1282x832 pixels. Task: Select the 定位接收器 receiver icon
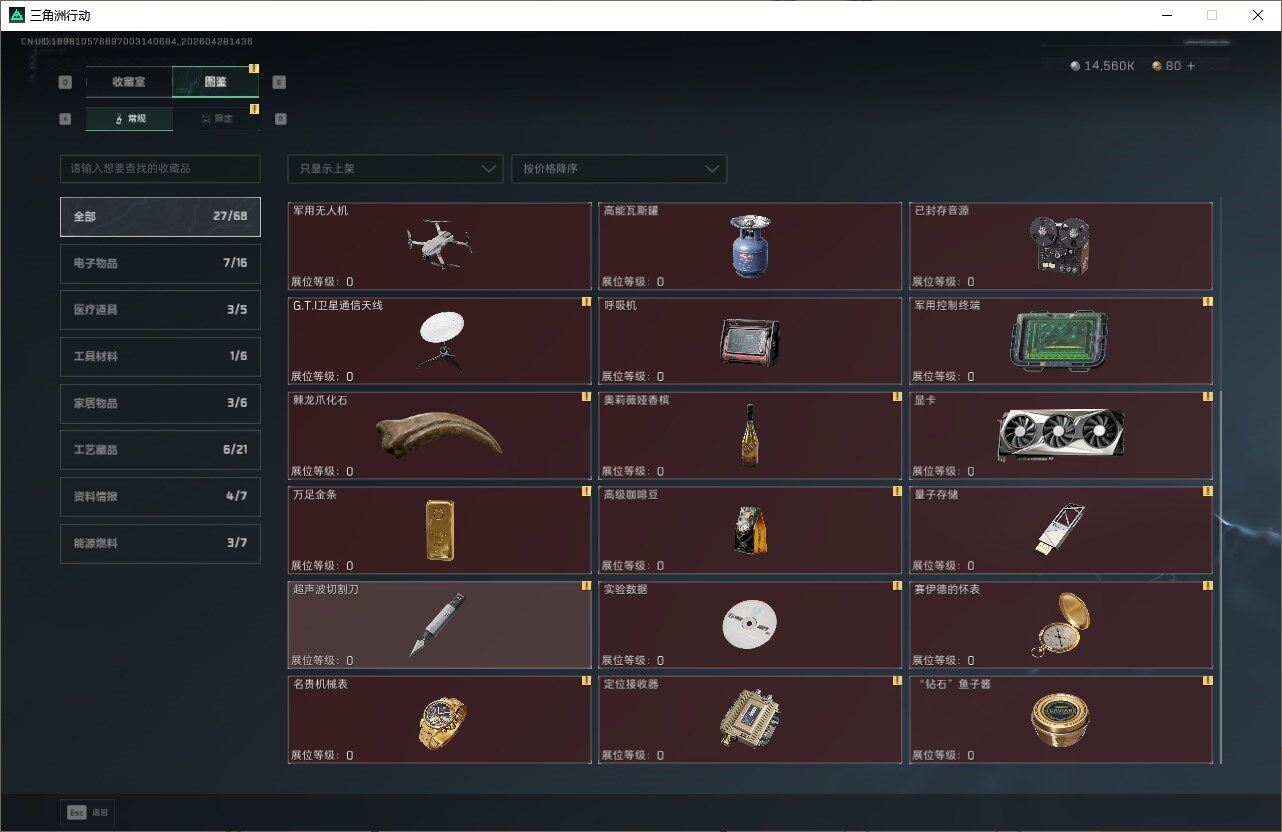pyautogui.click(x=749, y=719)
